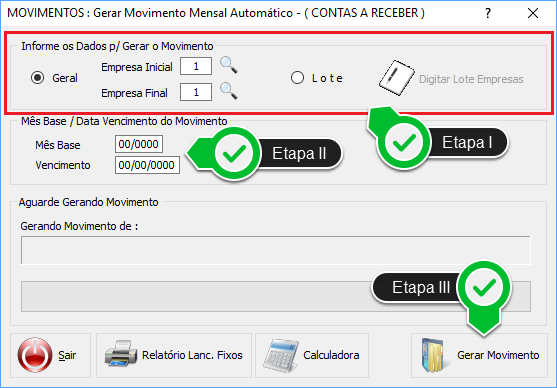Viewport: 557px width, 388px height.
Task: Click the Mês Base input field
Action: pyautogui.click(x=139, y=144)
